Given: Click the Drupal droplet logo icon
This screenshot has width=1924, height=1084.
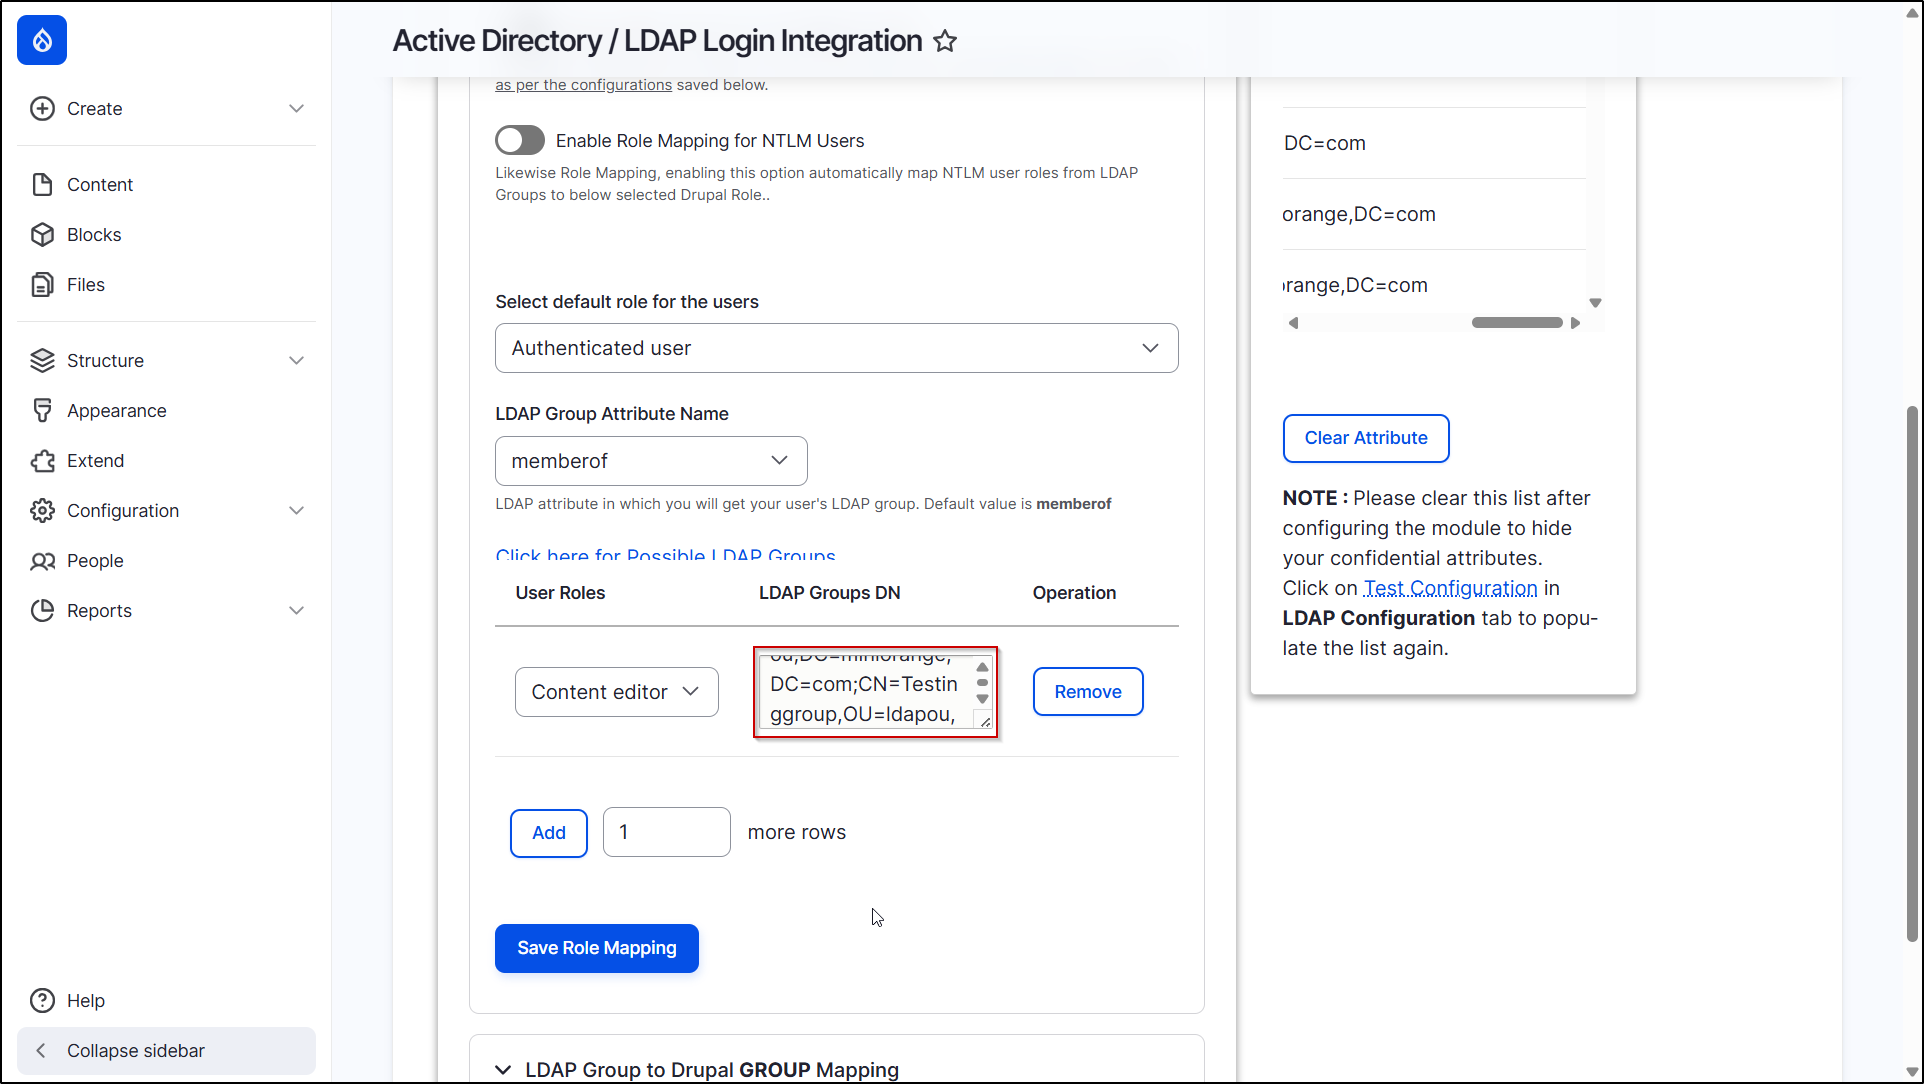Looking at the screenshot, I should 42,40.
